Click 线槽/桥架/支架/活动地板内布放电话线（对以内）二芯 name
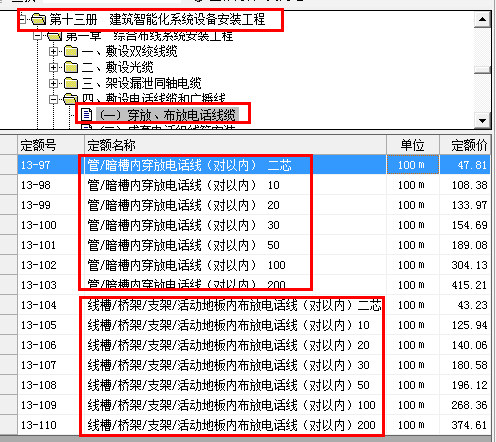The height and width of the screenshot is (442, 496). [x=234, y=305]
